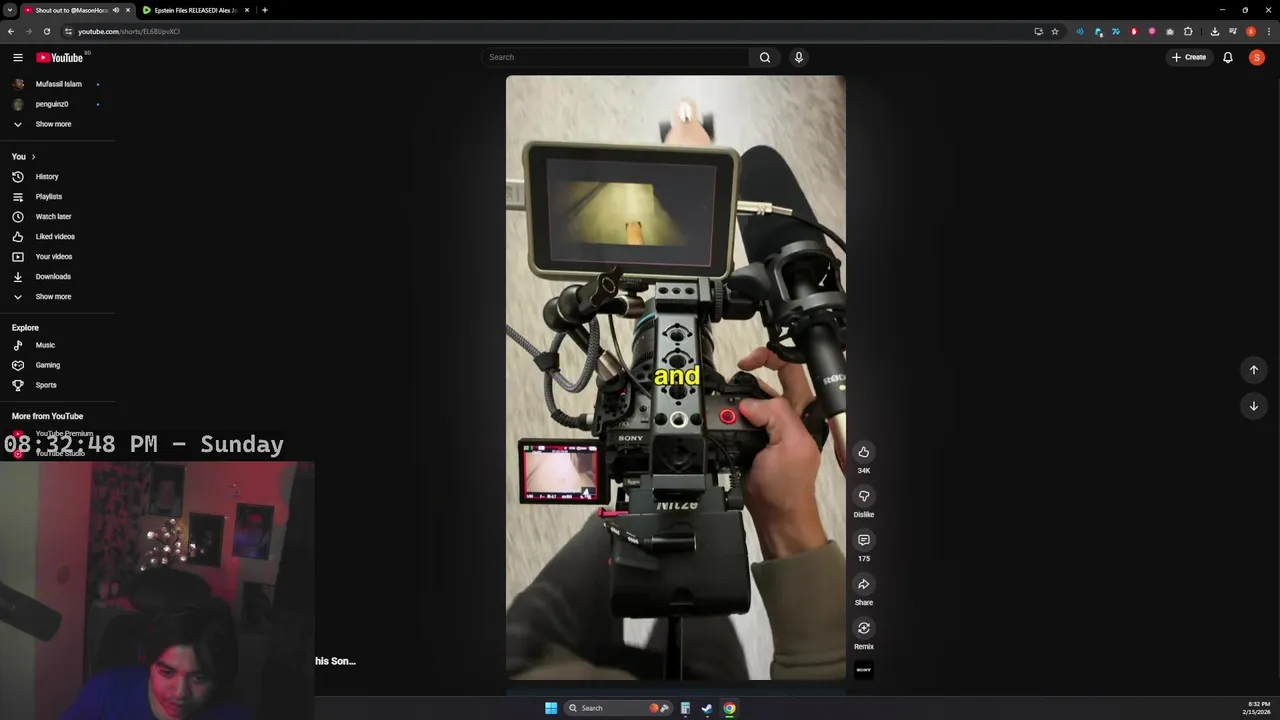Open the Mufassil Islam subscription channel
Image resolution: width=1280 pixels, height=720 pixels.
click(58, 84)
